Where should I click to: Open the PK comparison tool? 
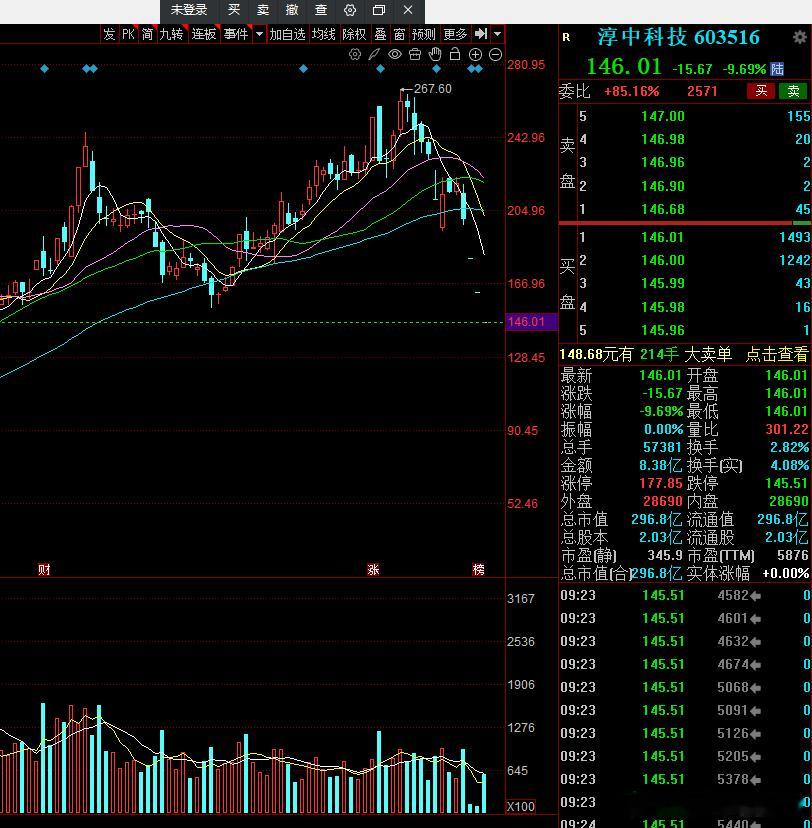click(128, 34)
